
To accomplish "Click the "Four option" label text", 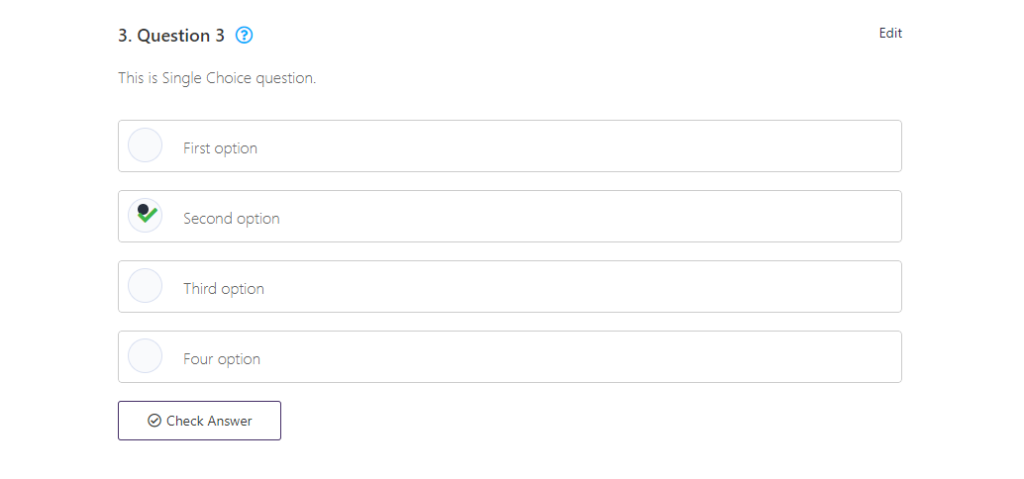I will [x=222, y=359].
